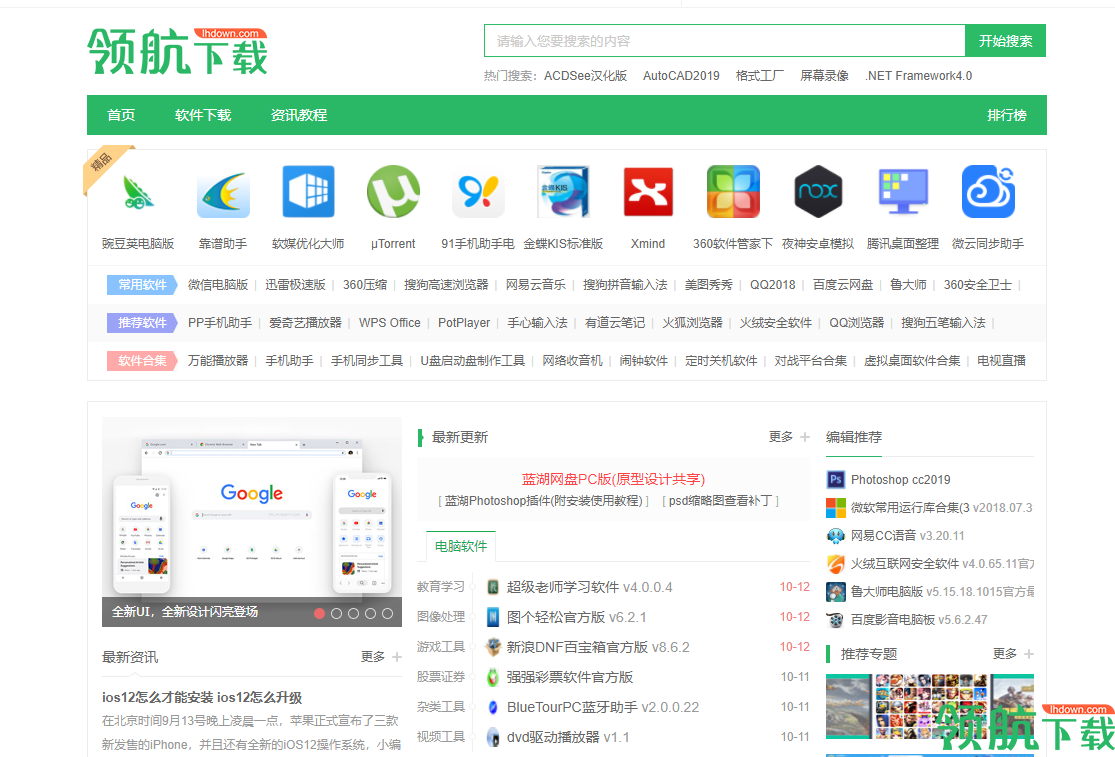This screenshot has height=757, width=1115.
Task: Open the 夜神安卓模拟器 nox icon
Action: tap(818, 192)
